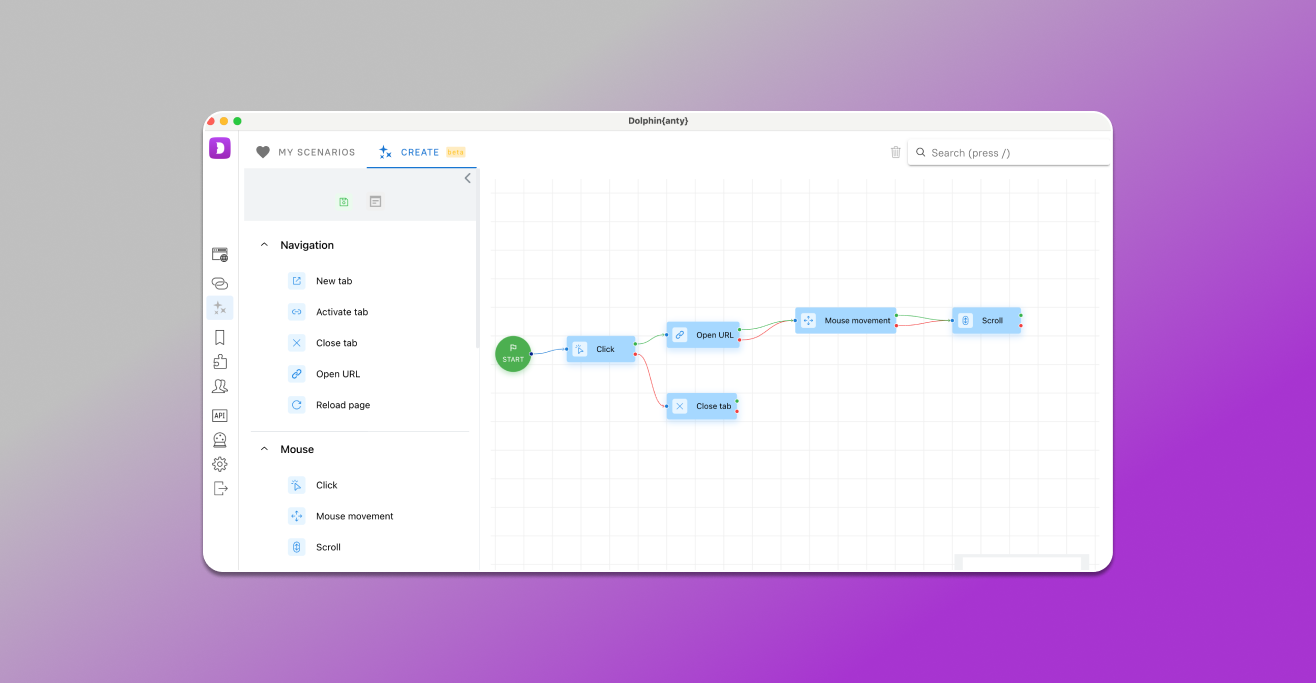Select Reload page in Navigation list
The width and height of the screenshot is (1316, 683).
coord(343,405)
